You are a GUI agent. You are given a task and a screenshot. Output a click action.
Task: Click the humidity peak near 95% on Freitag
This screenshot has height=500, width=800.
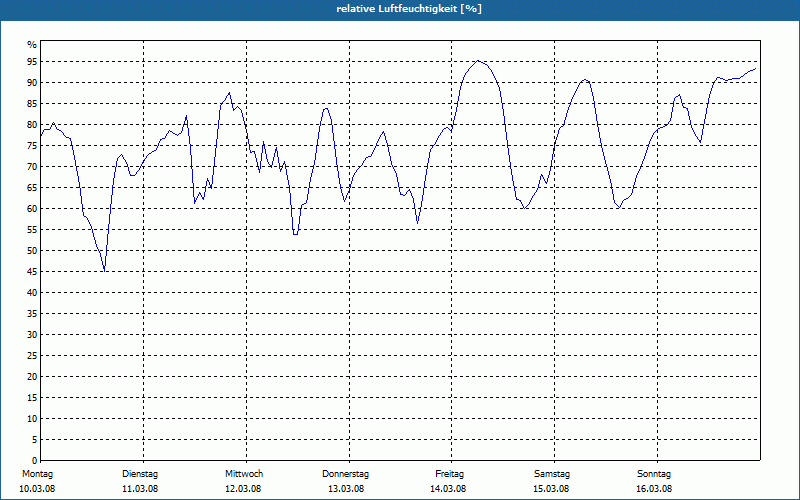478,61
